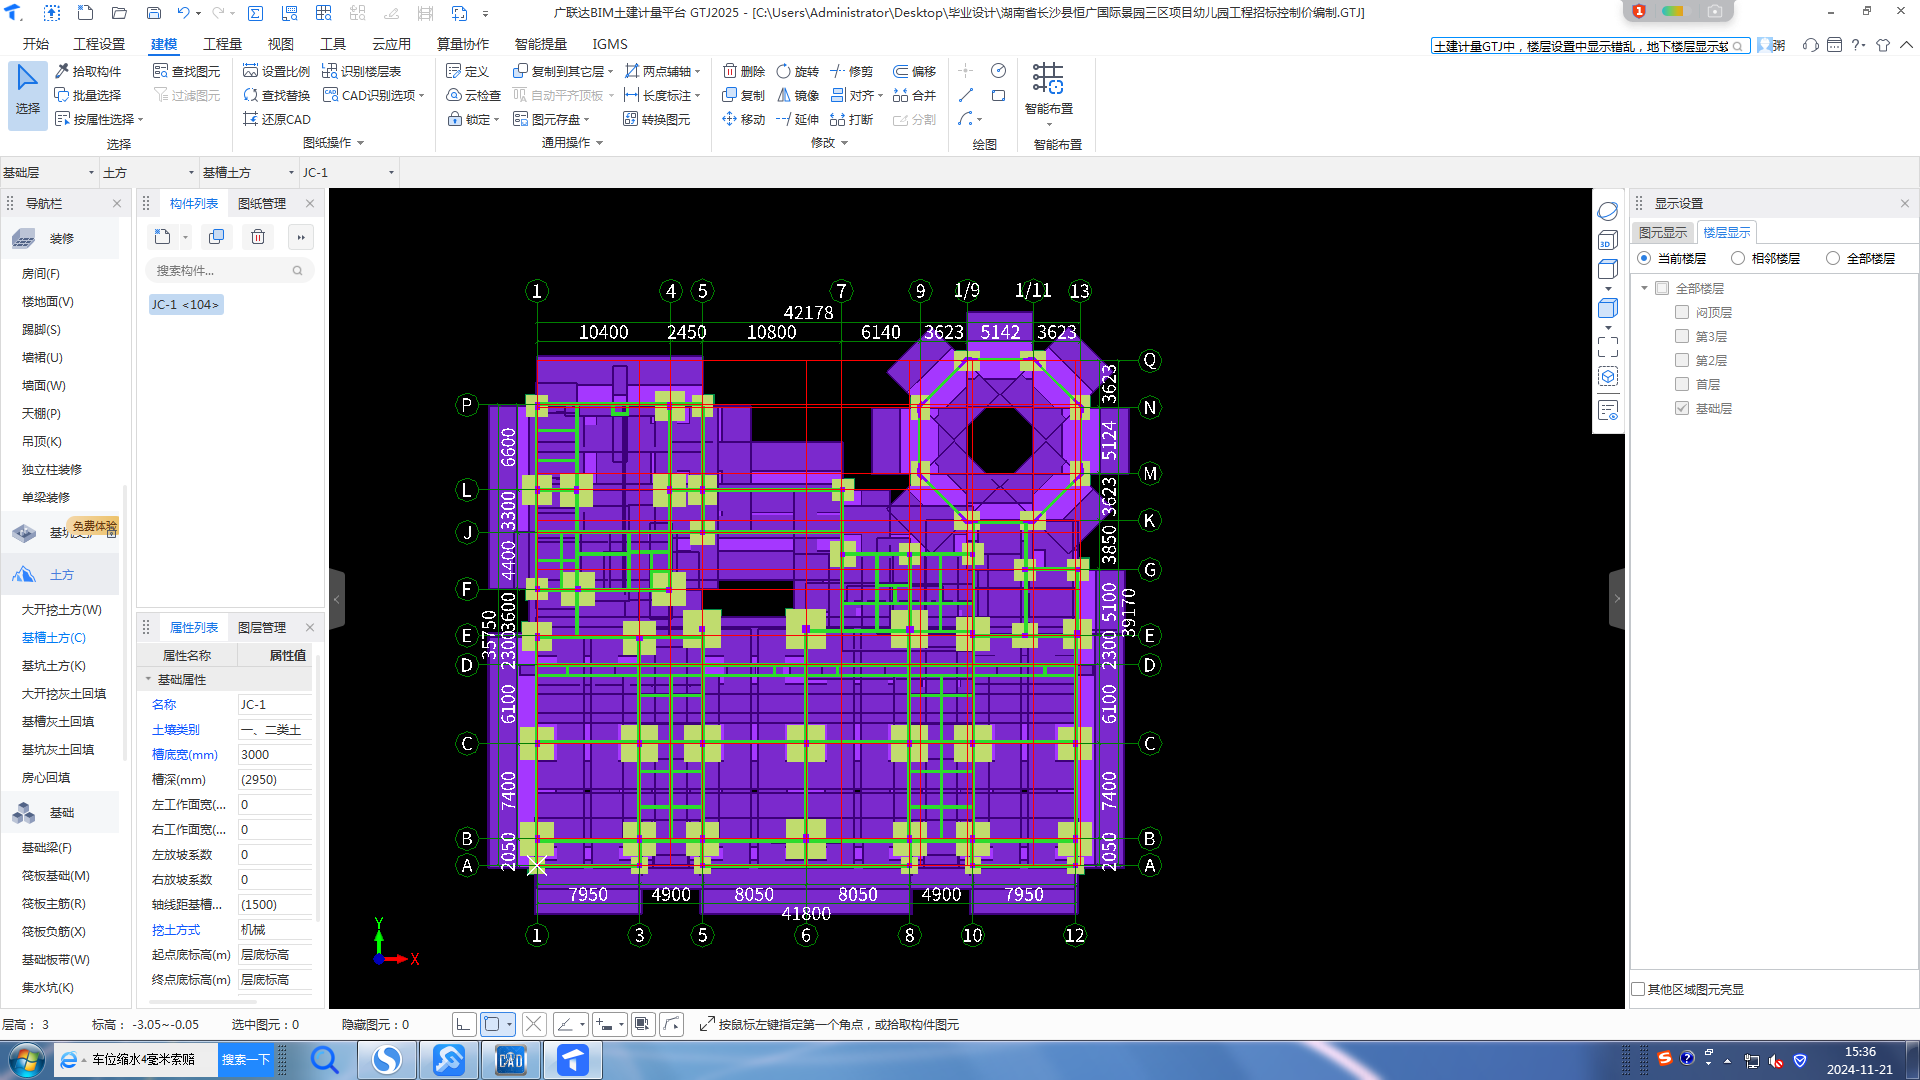This screenshot has height=1080, width=1920.
Task: Click the draw line tool in 绘图
Action: 965,95
